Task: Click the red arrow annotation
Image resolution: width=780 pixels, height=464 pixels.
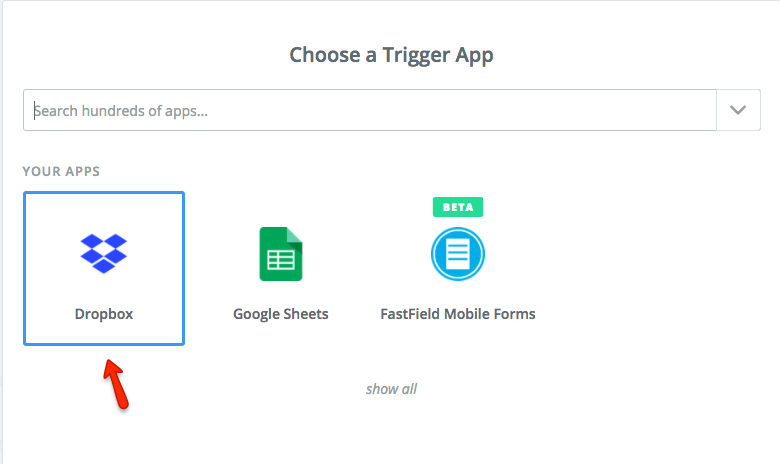Action: (115, 385)
